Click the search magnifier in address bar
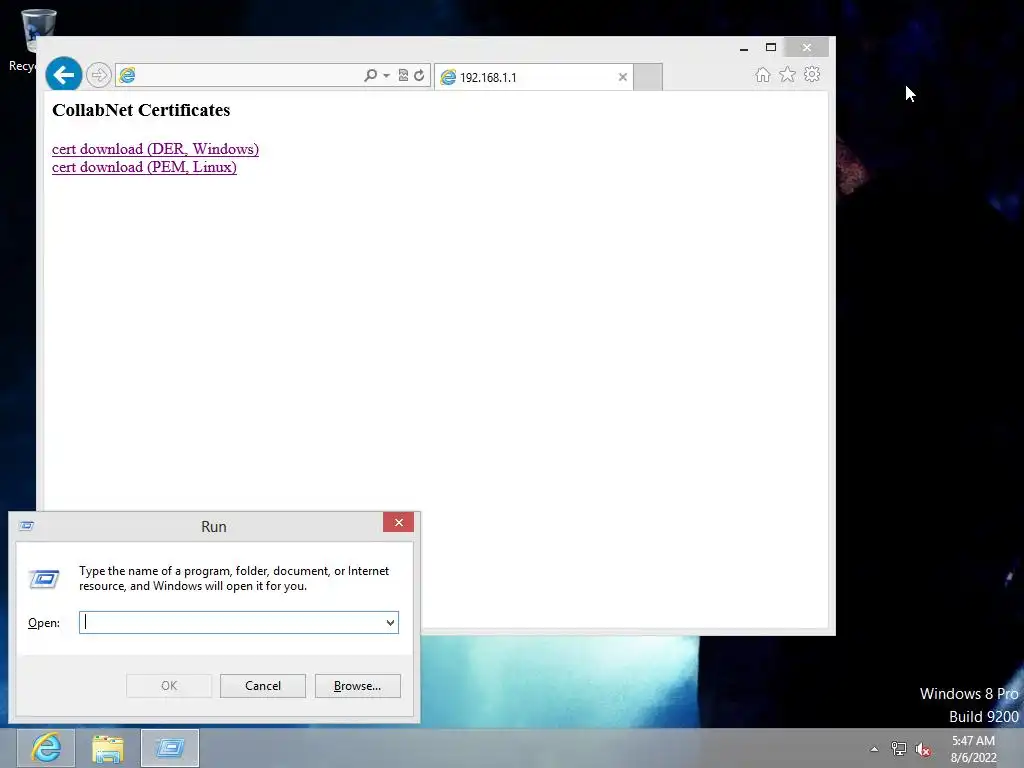The image size is (1024, 768). click(370, 76)
